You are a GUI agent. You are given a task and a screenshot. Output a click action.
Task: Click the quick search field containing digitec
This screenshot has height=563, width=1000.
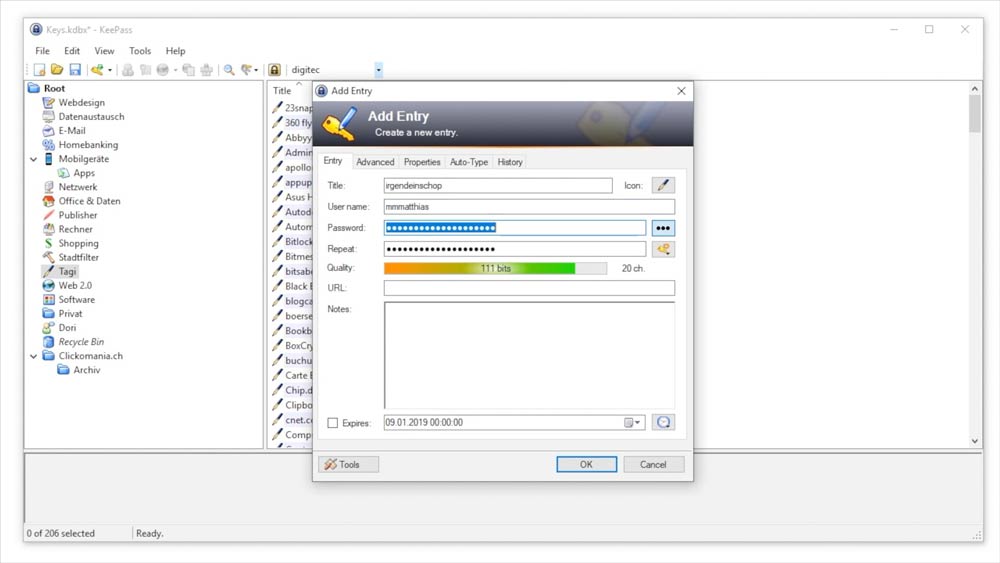332,69
